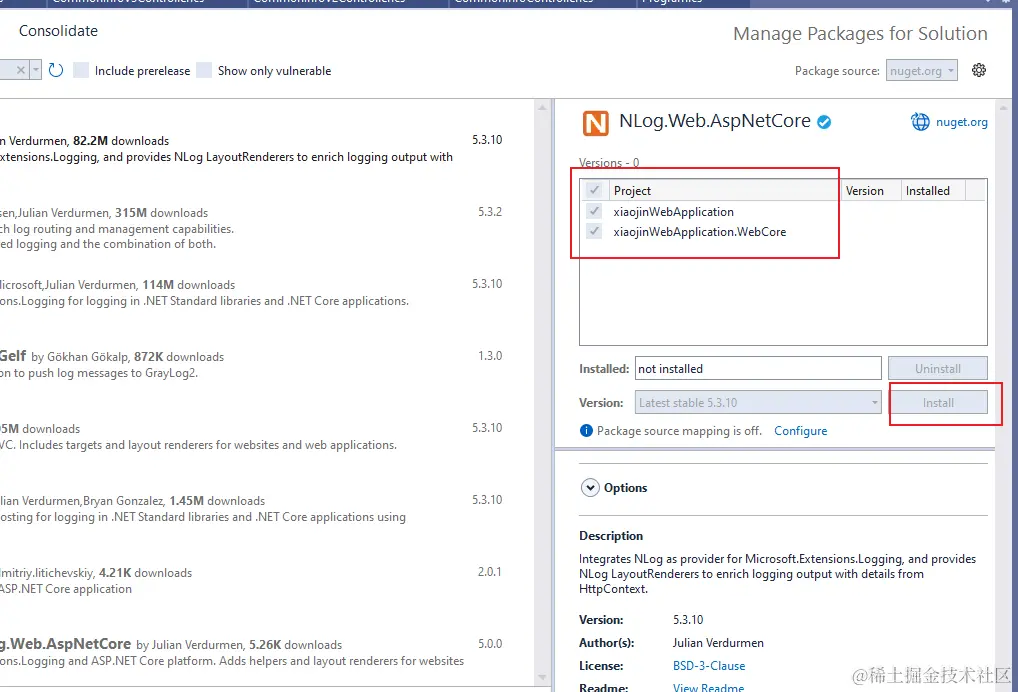Click the Uninstall button

pos(938,369)
